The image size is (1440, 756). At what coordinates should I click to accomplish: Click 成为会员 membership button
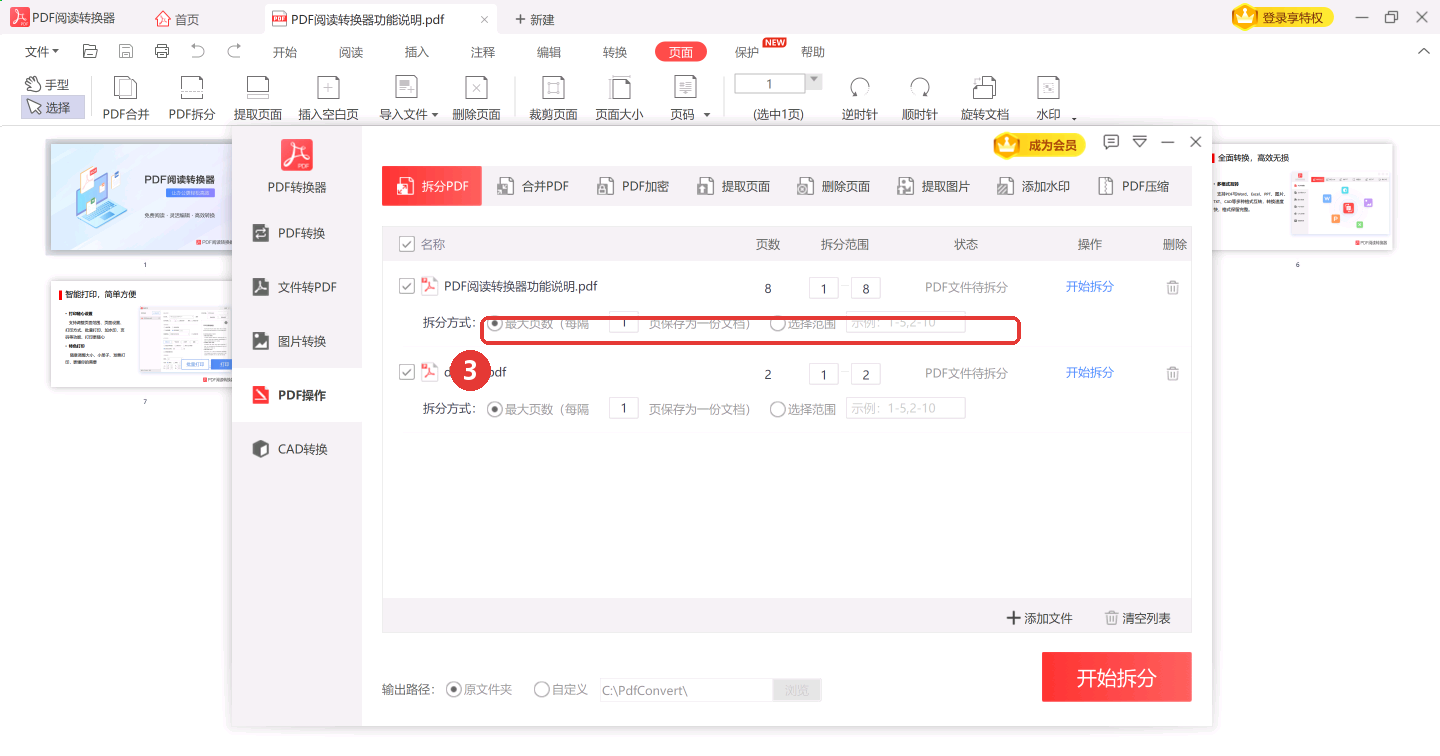(1040, 145)
